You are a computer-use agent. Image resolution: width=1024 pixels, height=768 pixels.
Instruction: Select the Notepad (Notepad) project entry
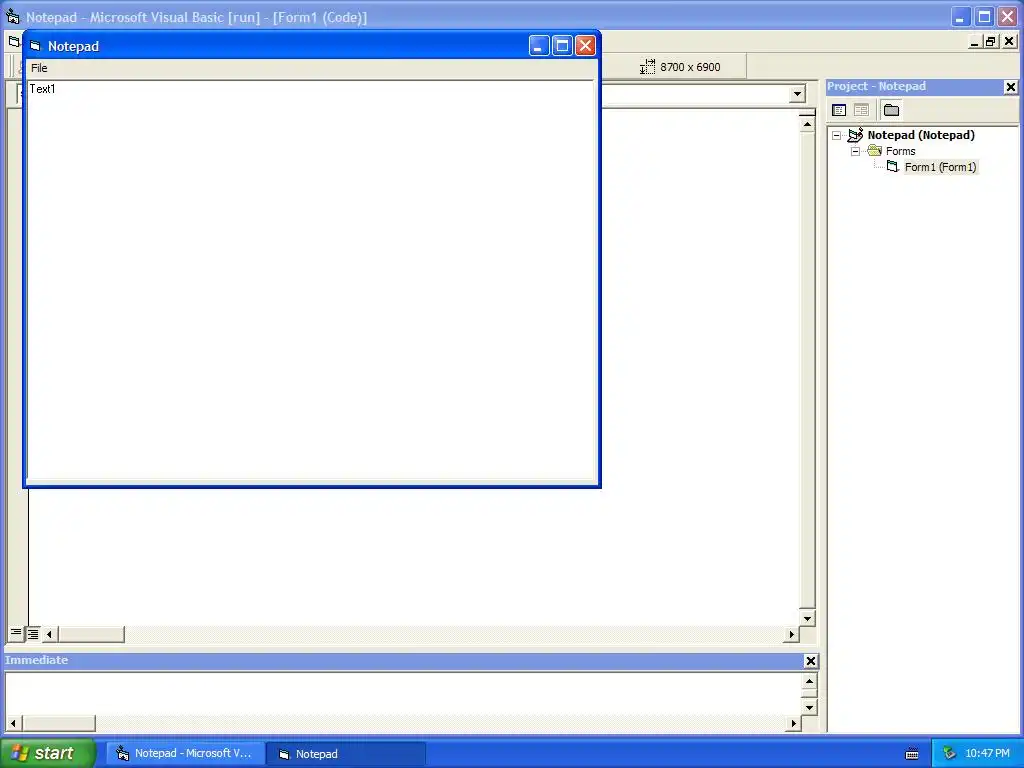tap(921, 135)
